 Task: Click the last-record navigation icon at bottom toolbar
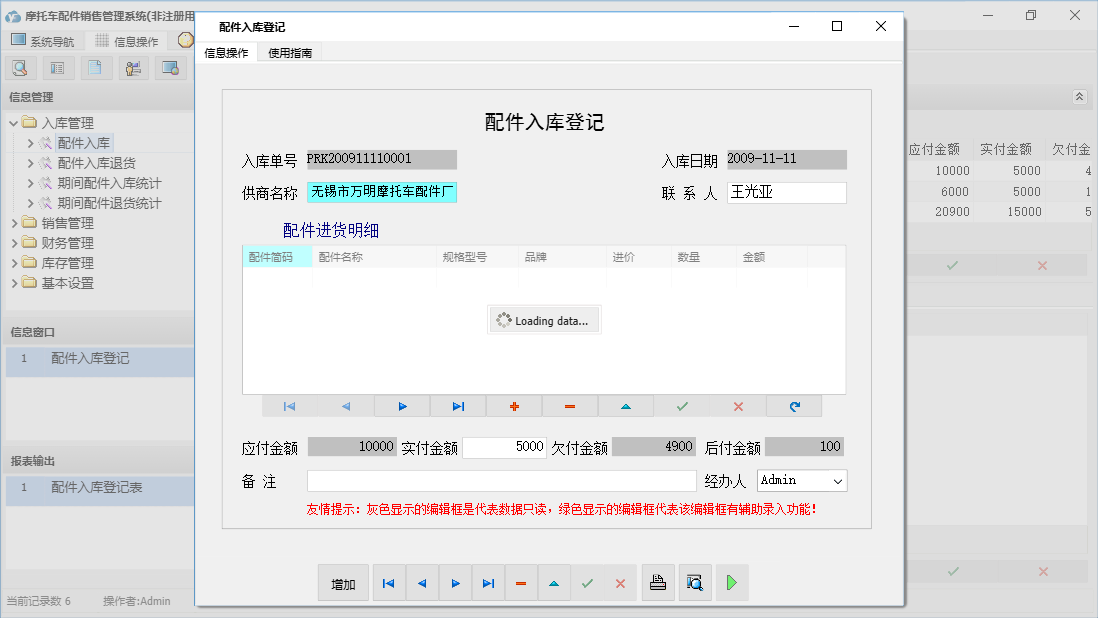[x=488, y=582]
